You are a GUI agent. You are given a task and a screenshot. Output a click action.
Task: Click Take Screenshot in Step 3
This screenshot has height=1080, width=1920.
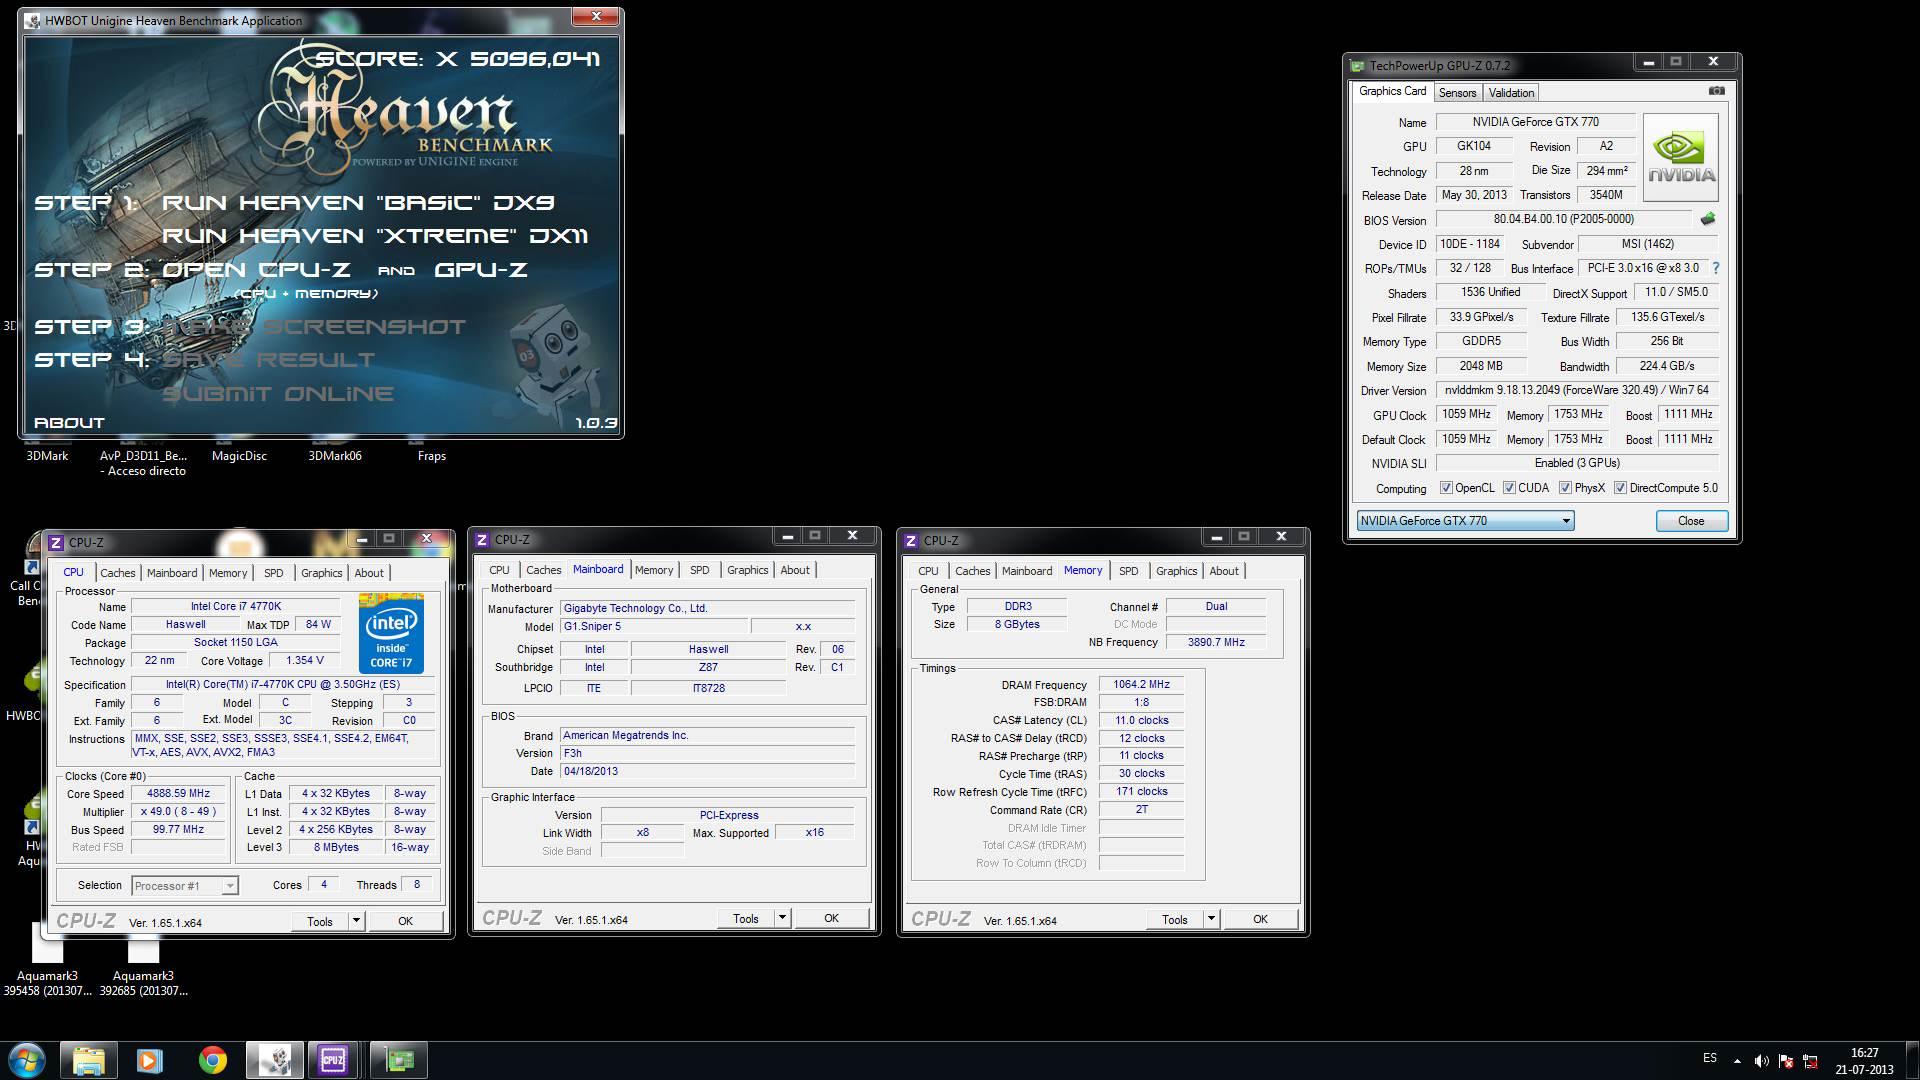pos(314,327)
